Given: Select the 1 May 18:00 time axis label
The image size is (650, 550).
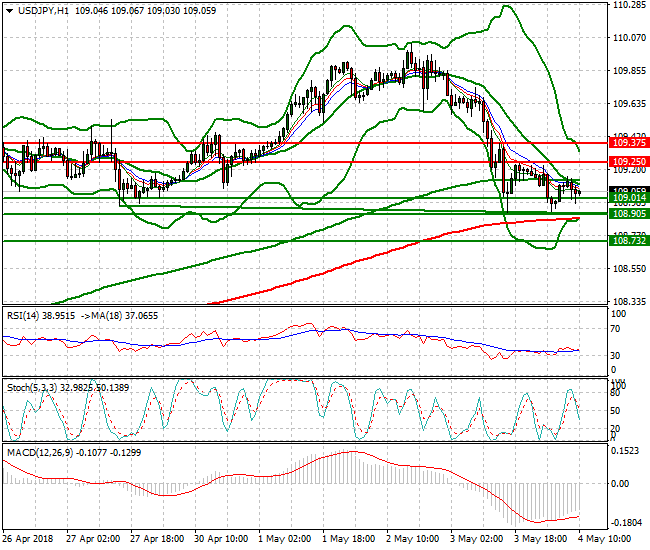Looking at the screenshot, I should tap(349, 539).
